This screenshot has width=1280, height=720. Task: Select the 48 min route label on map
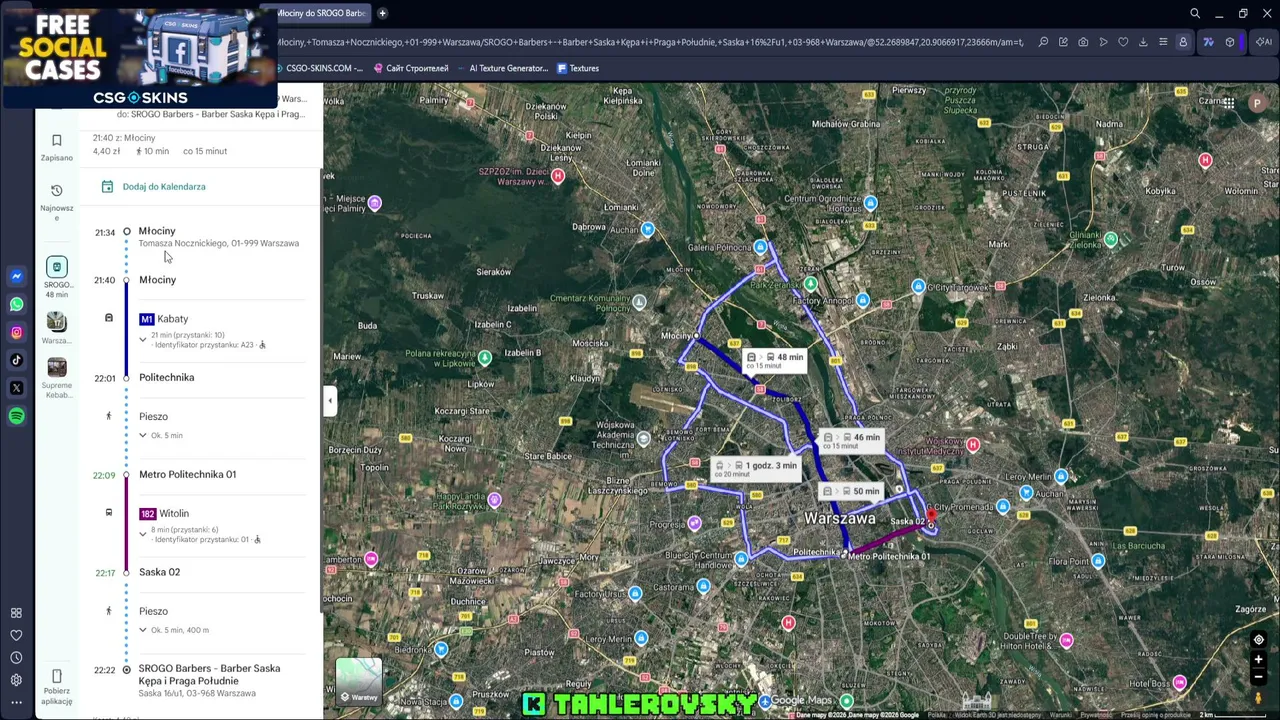(x=776, y=360)
